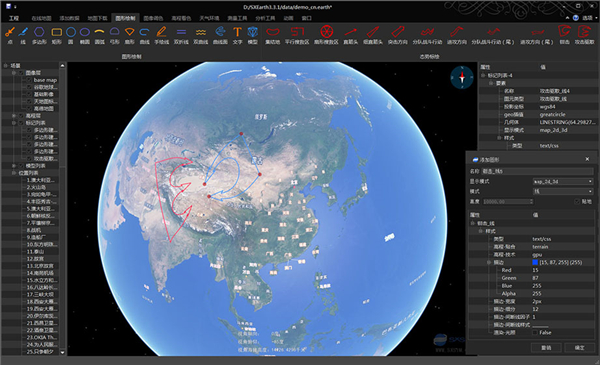
Task: Open the 工程 project menu
Action: [14, 18]
